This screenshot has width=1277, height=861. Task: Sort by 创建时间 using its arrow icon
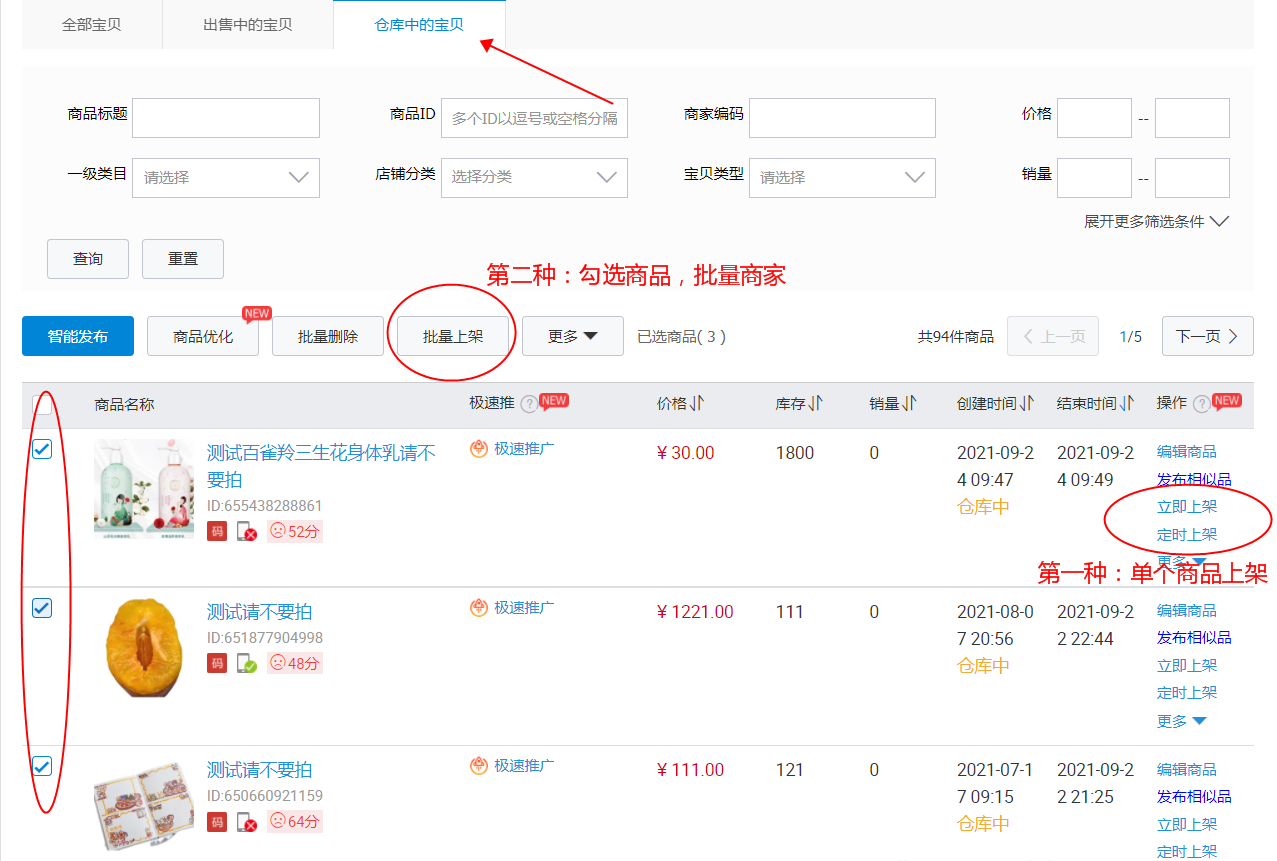pos(1027,403)
